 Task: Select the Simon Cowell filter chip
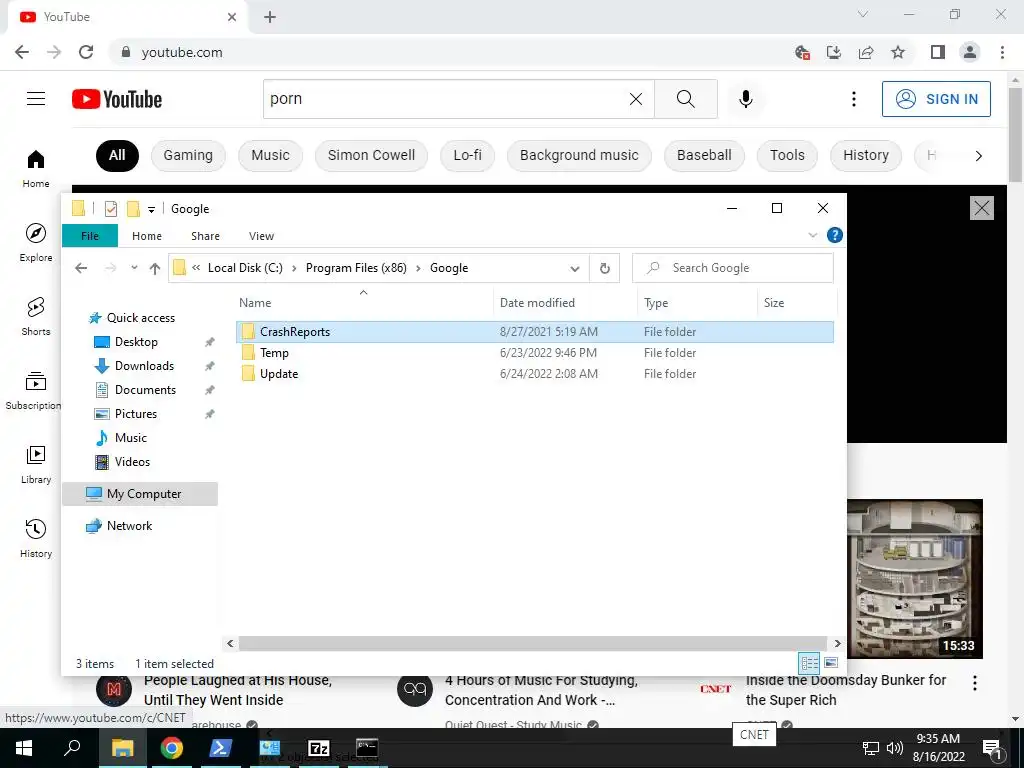372,155
